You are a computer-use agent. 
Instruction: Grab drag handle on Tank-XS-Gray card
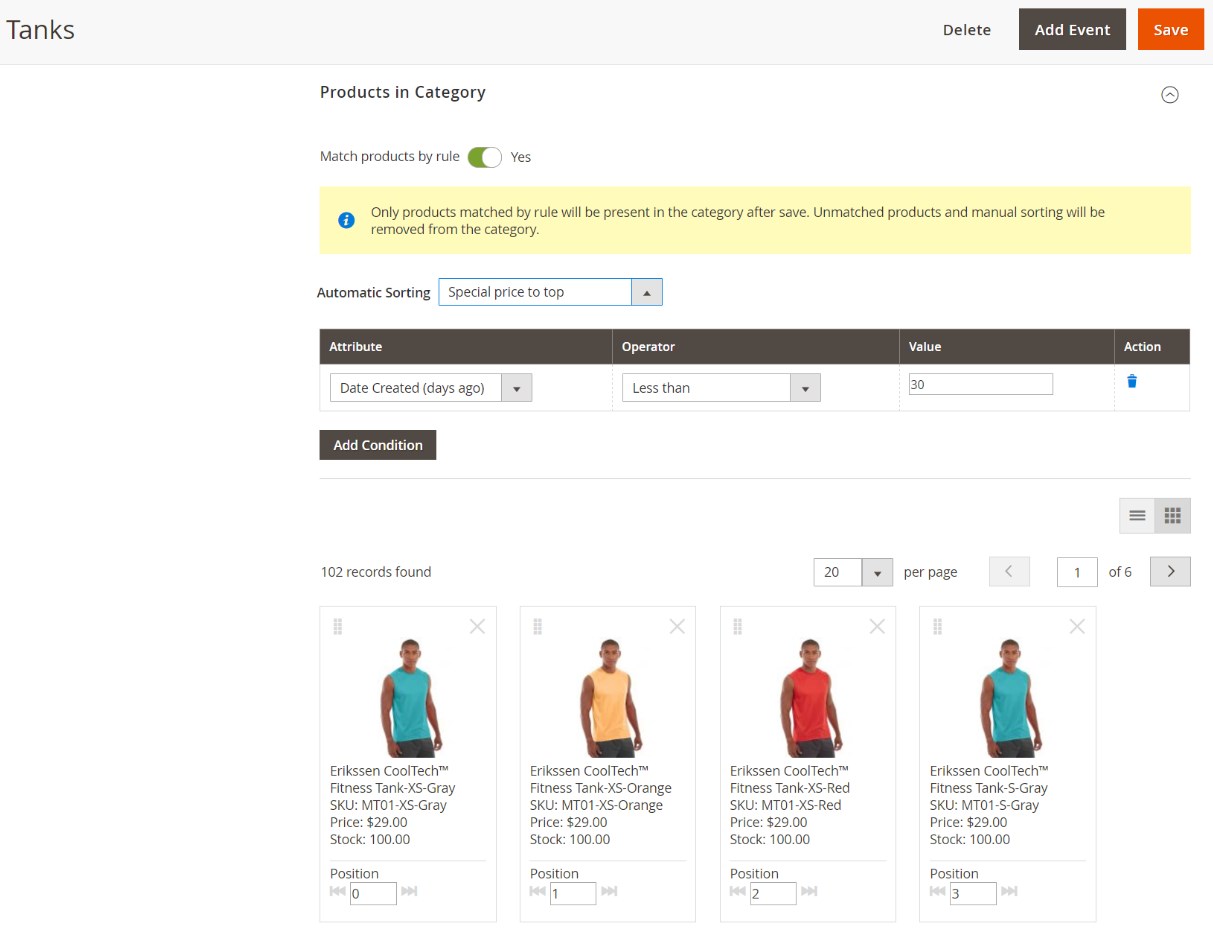[338, 626]
